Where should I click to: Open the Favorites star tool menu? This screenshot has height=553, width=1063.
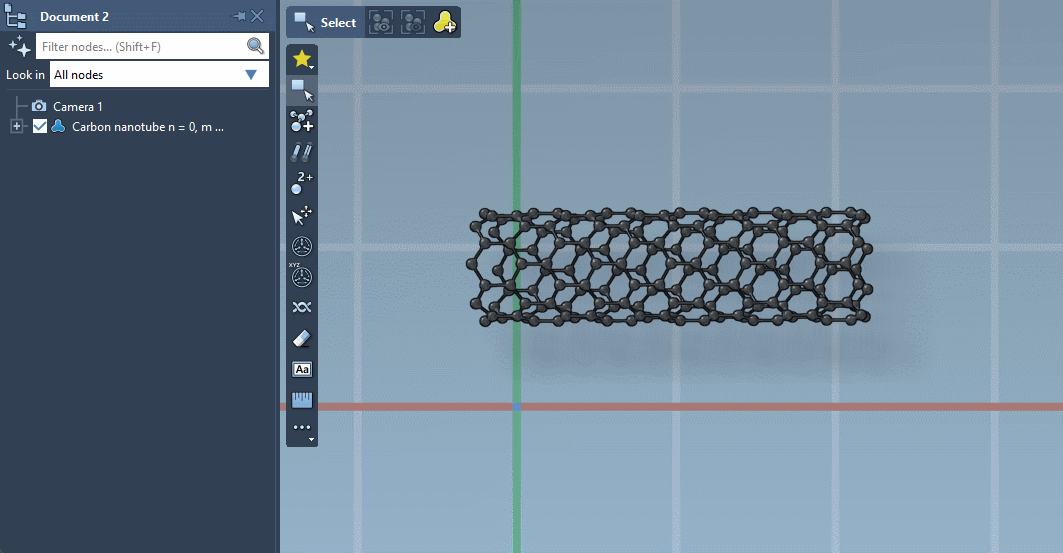click(302, 60)
